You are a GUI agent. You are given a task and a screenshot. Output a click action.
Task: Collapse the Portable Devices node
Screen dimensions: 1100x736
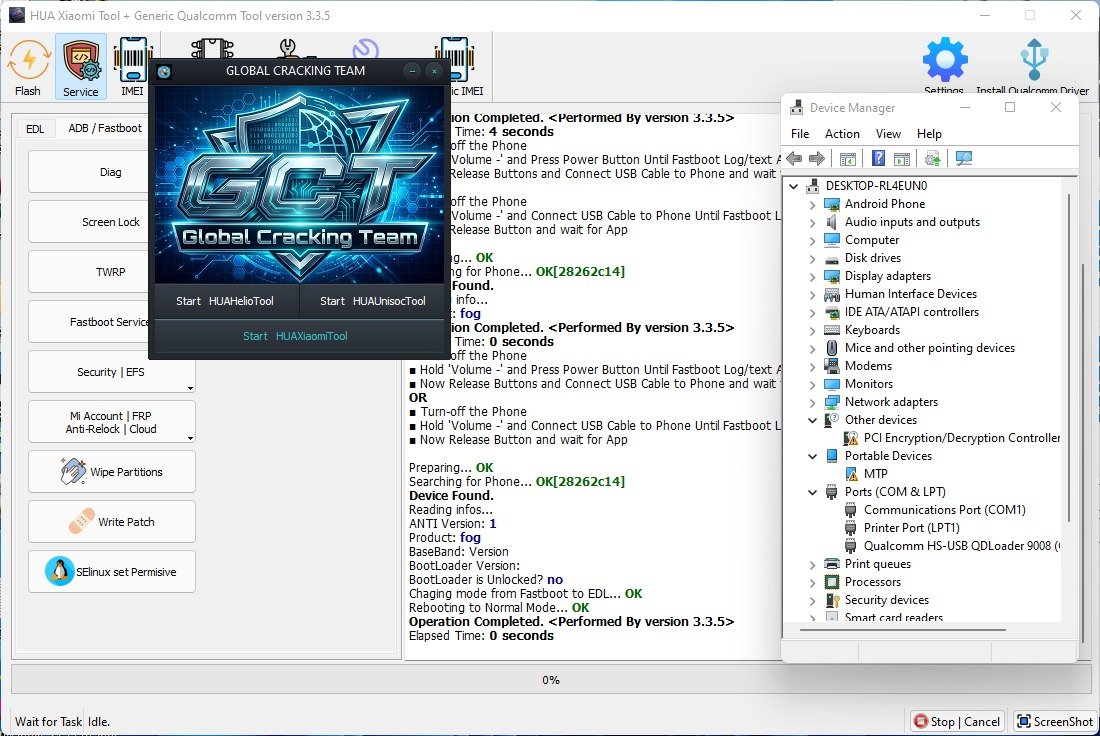click(812, 456)
